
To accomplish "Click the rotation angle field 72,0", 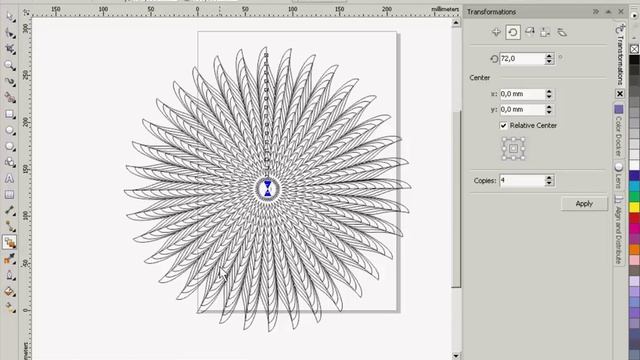I will tap(522, 59).
